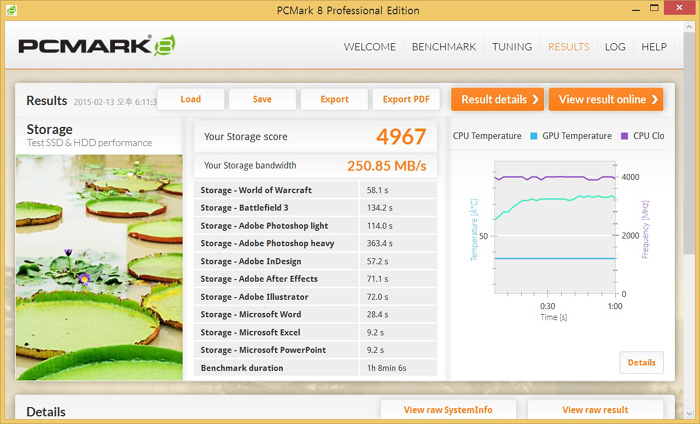Open the HELP tab
Image resolution: width=700 pixels, height=424 pixels.
[x=654, y=47]
